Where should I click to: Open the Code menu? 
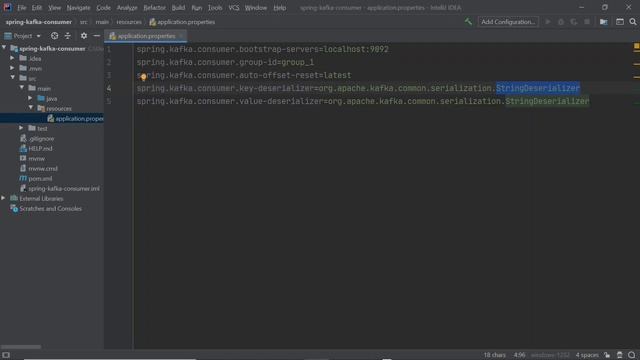(103, 8)
